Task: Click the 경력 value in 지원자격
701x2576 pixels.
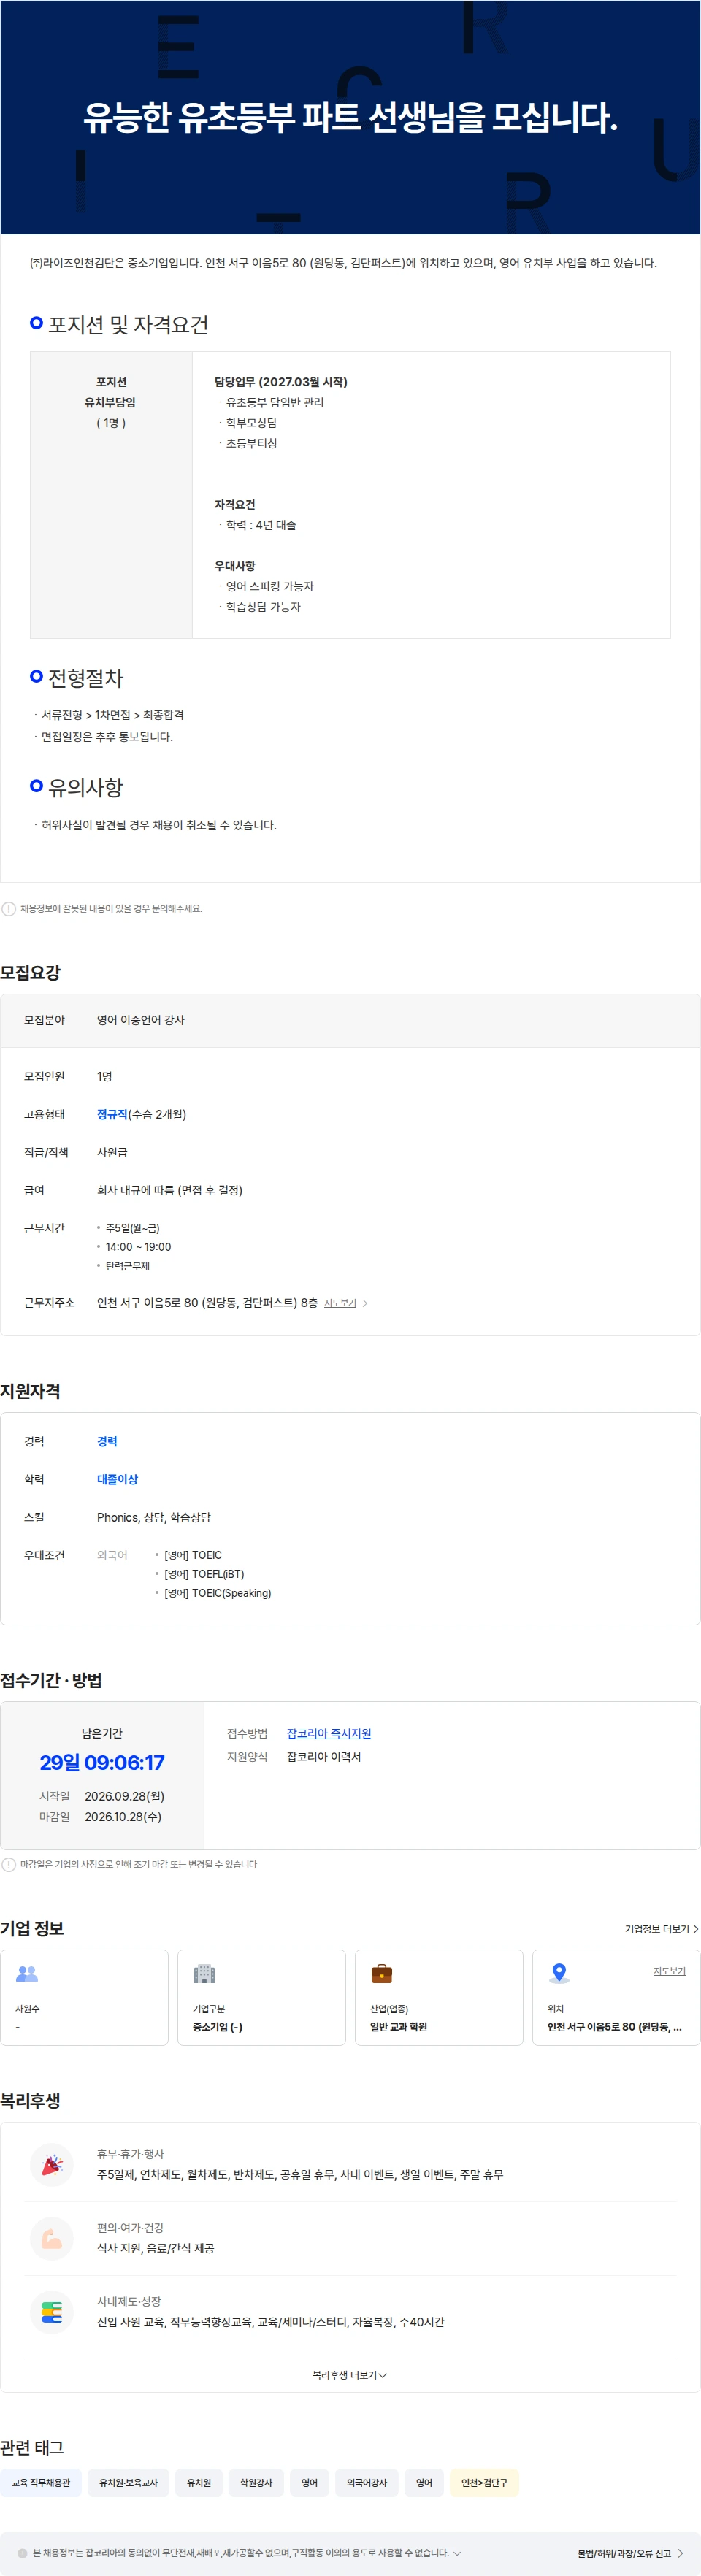Action: click(x=107, y=1441)
